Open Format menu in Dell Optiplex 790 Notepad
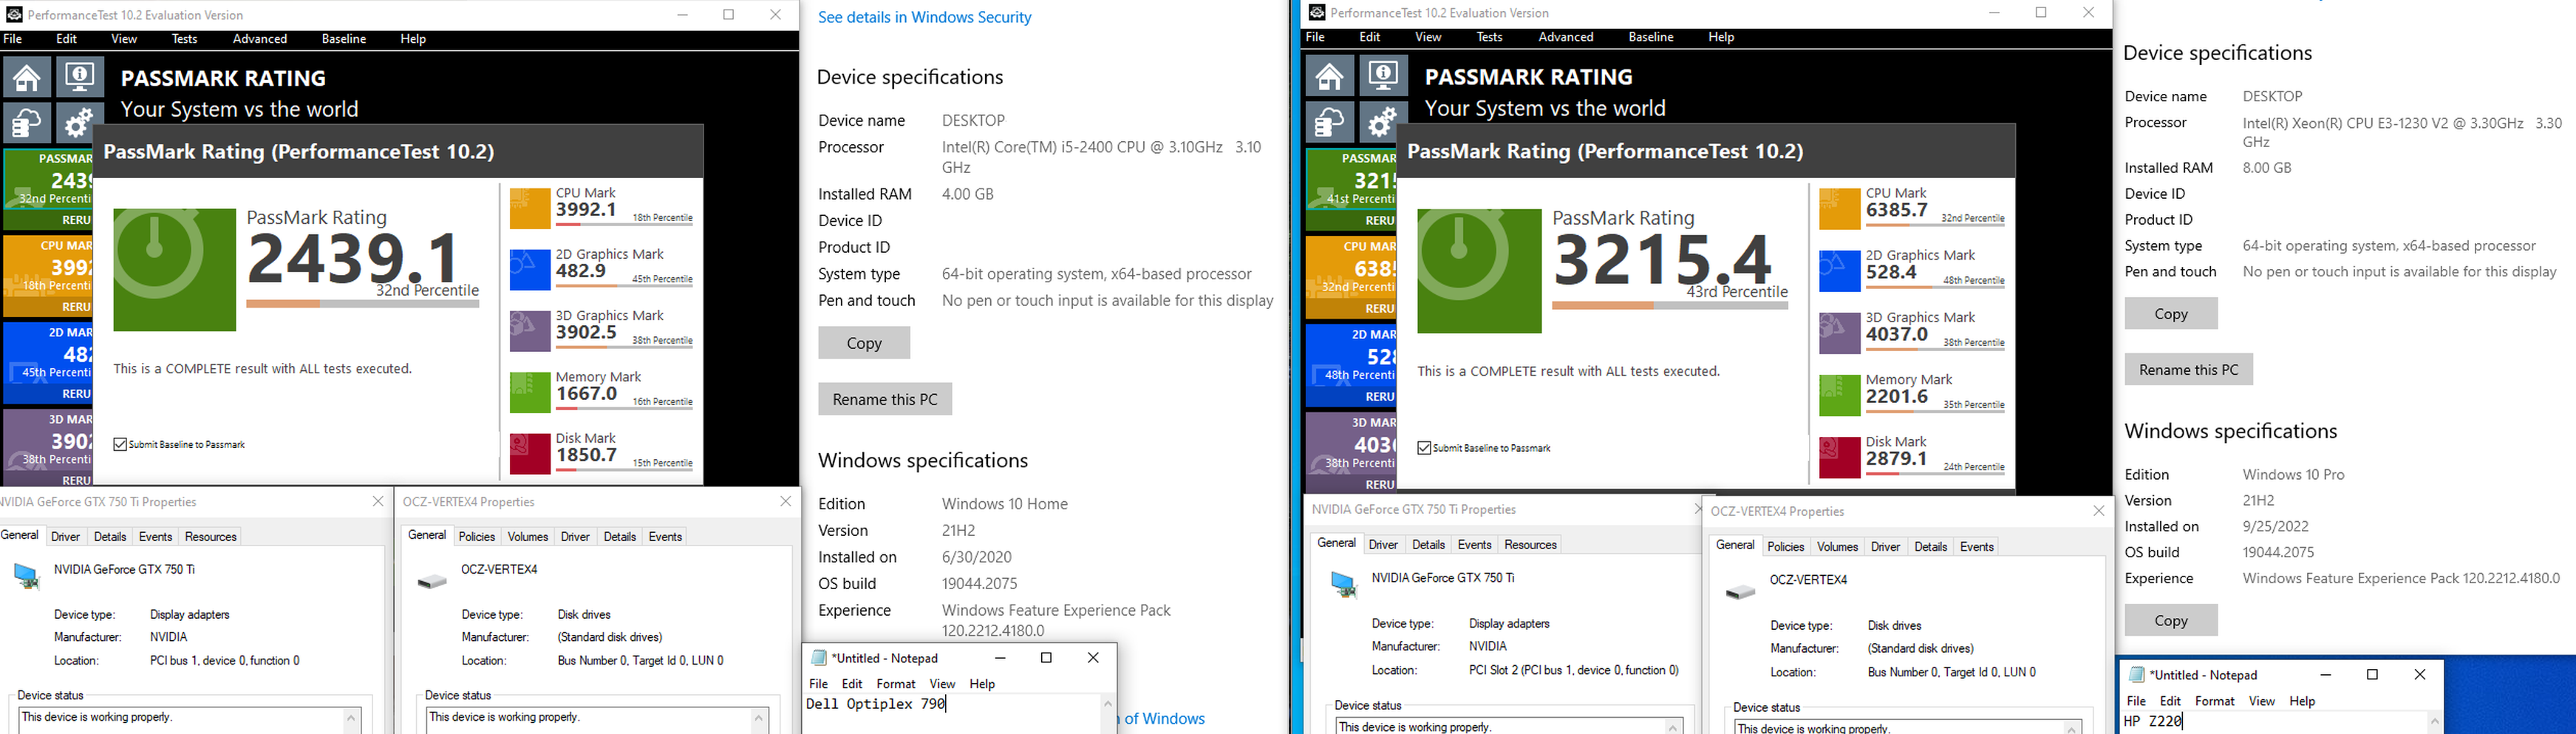The height and width of the screenshot is (734, 2576). tap(896, 684)
